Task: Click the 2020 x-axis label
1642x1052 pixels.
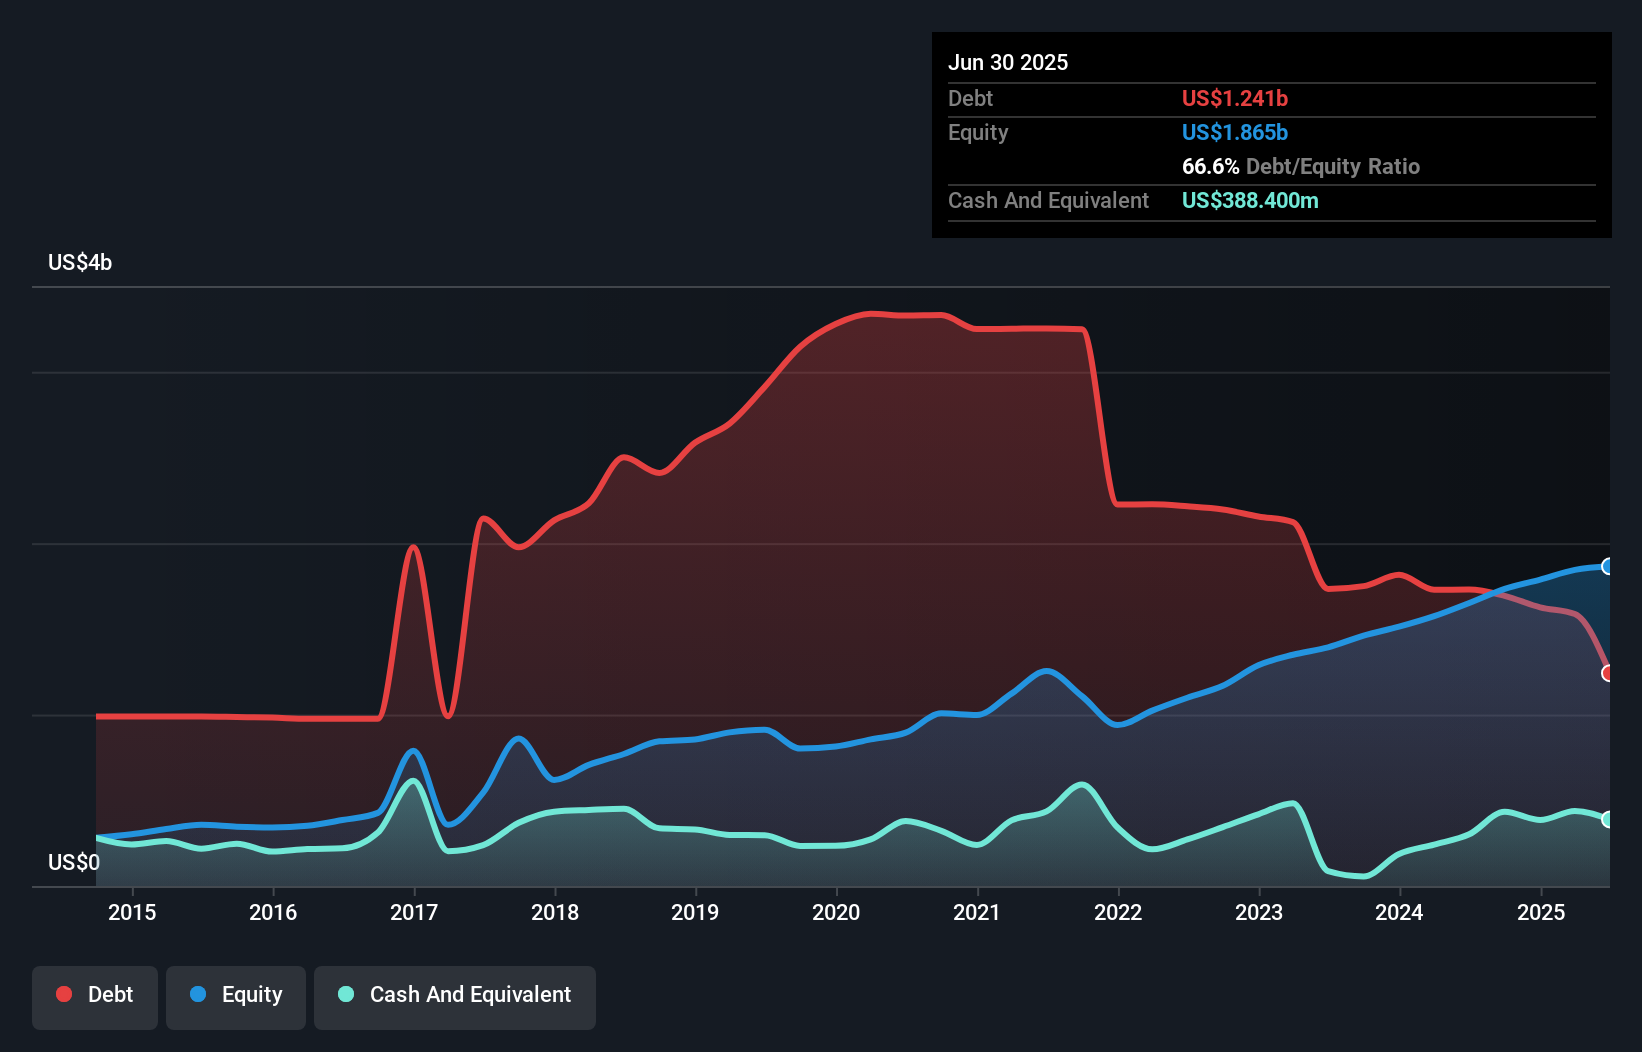Action: (x=836, y=912)
